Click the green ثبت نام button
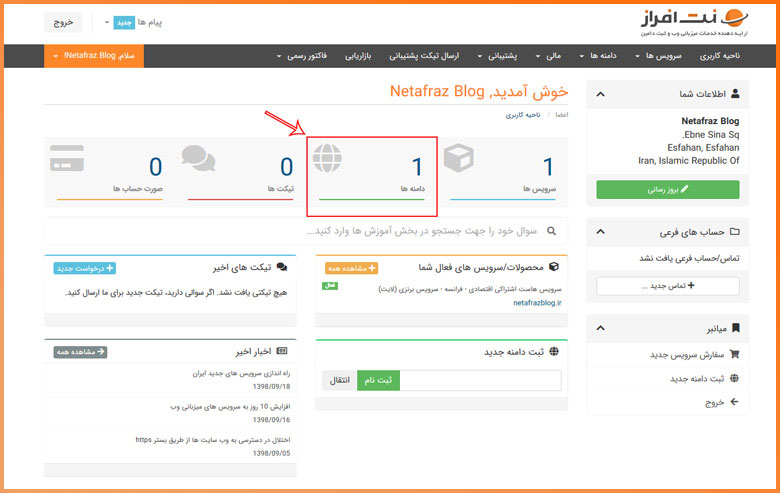 coord(378,380)
